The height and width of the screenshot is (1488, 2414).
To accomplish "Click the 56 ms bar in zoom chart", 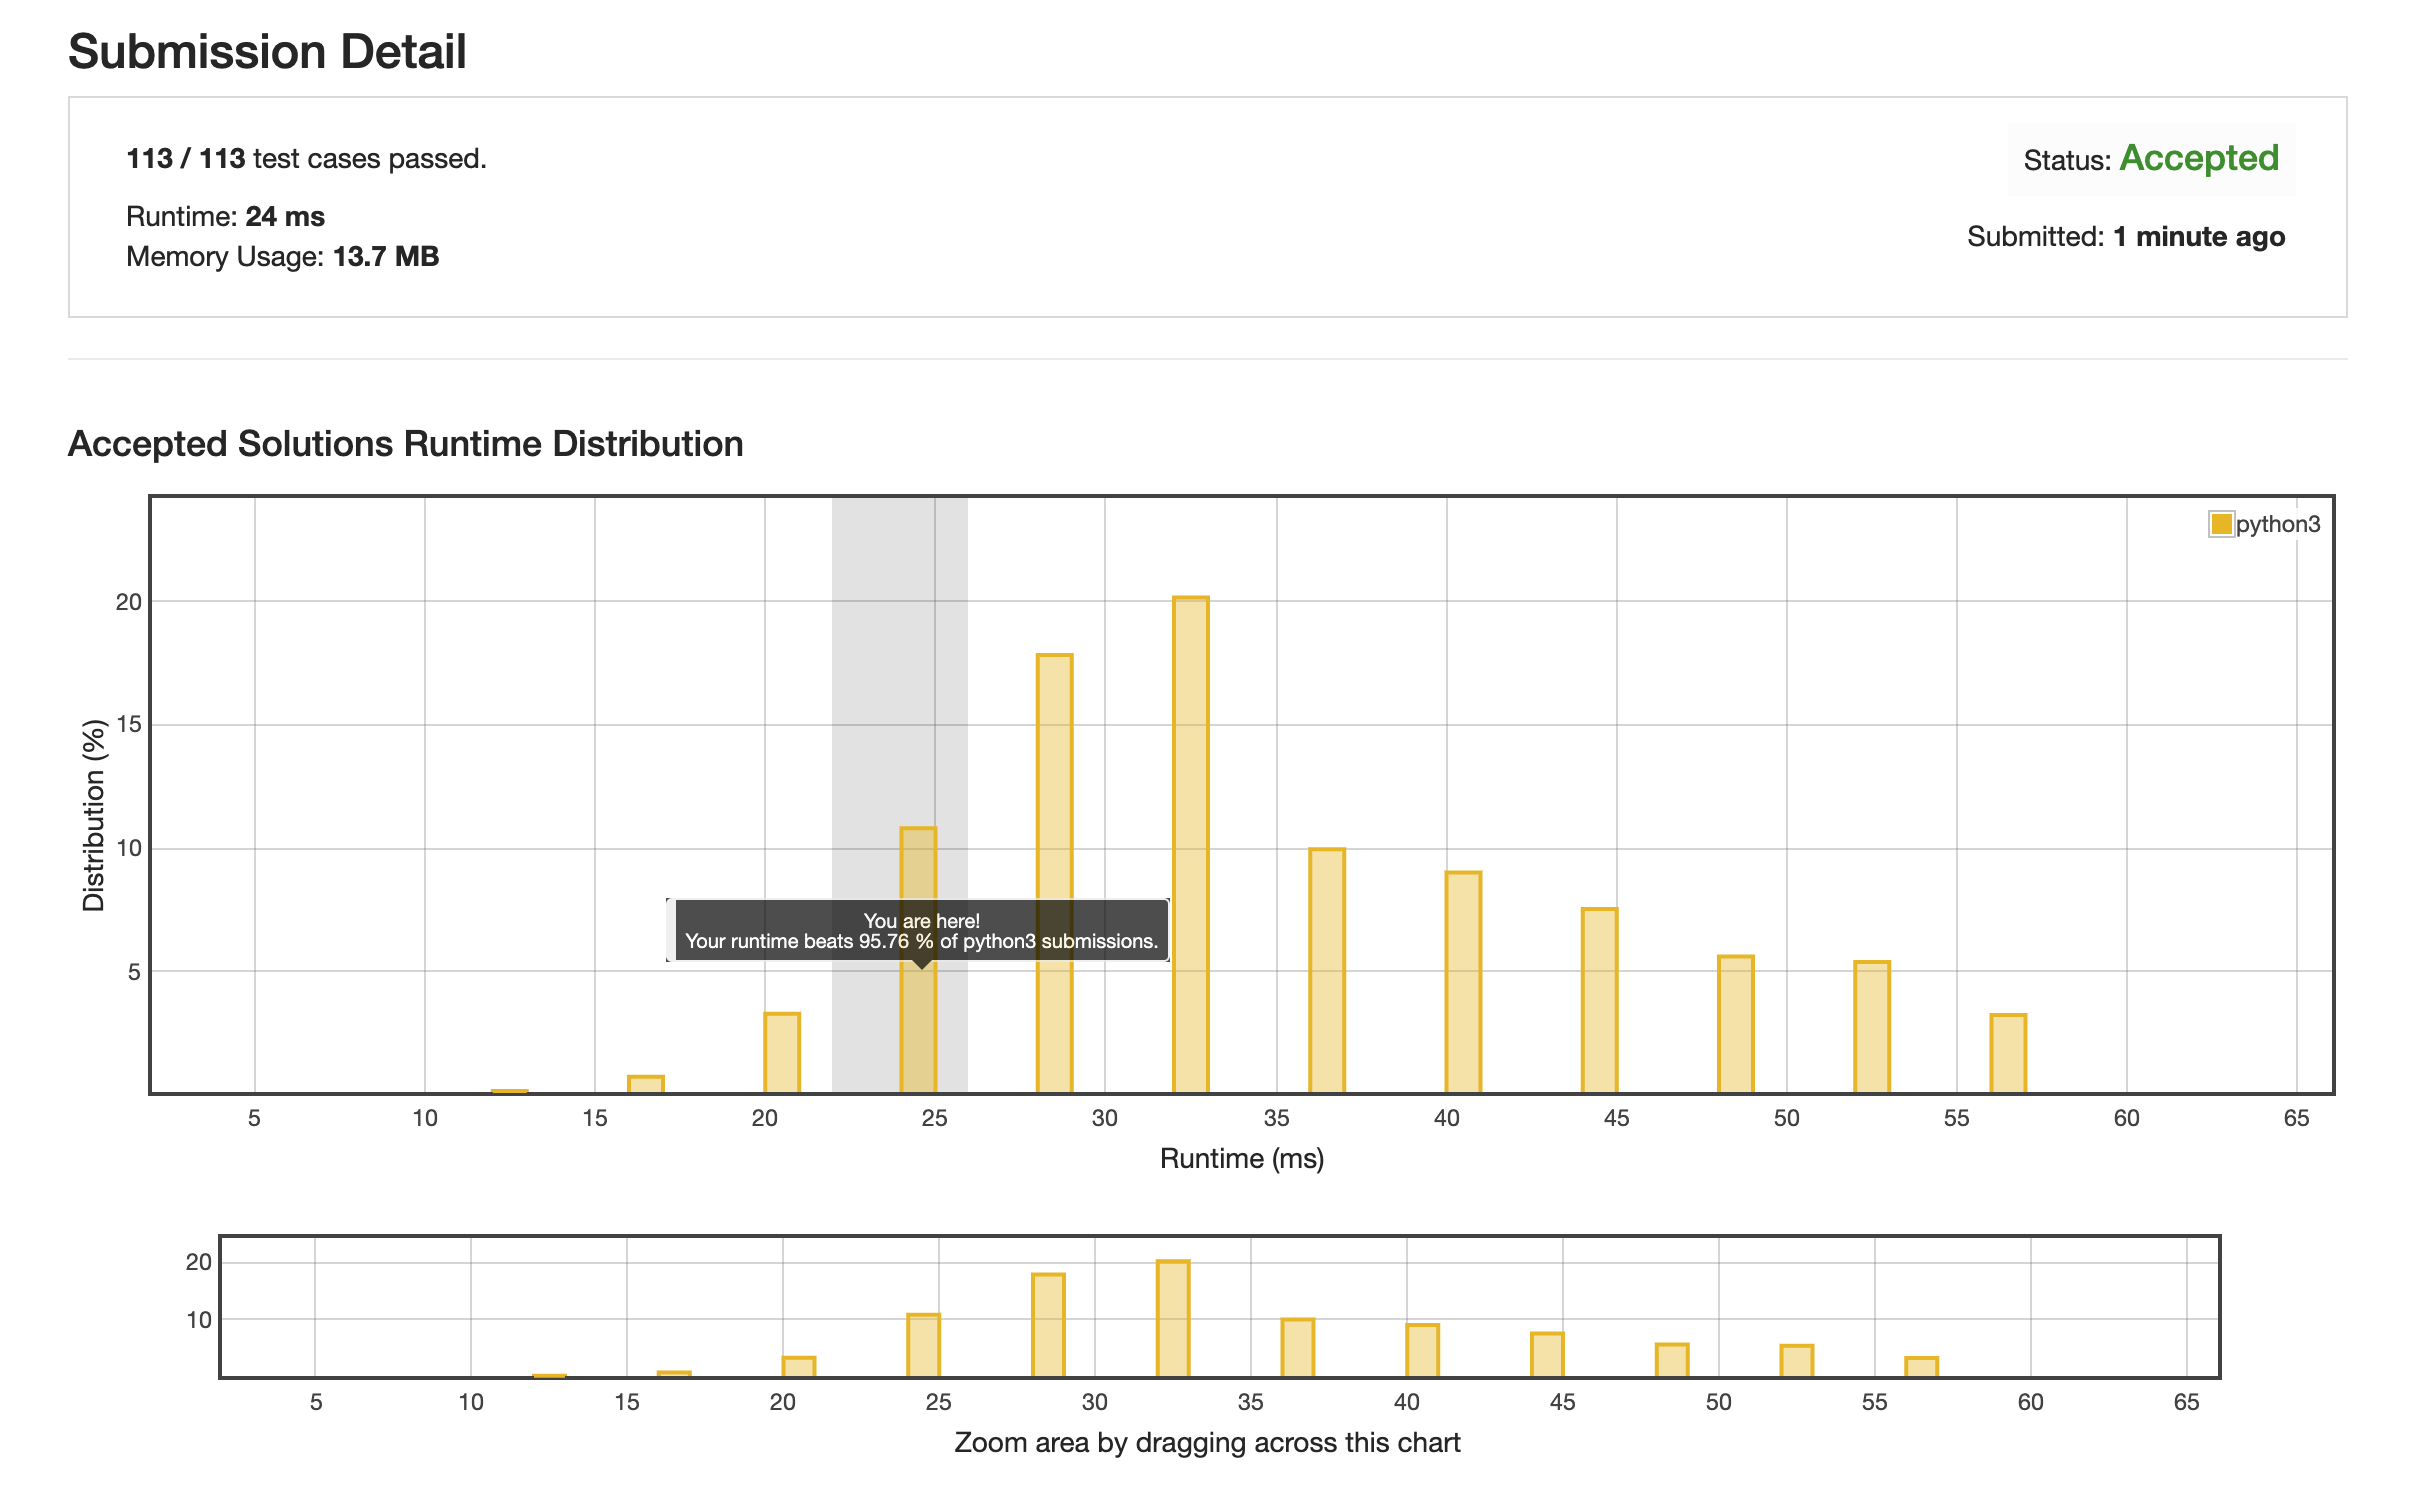I will pyautogui.click(x=1920, y=1366).
